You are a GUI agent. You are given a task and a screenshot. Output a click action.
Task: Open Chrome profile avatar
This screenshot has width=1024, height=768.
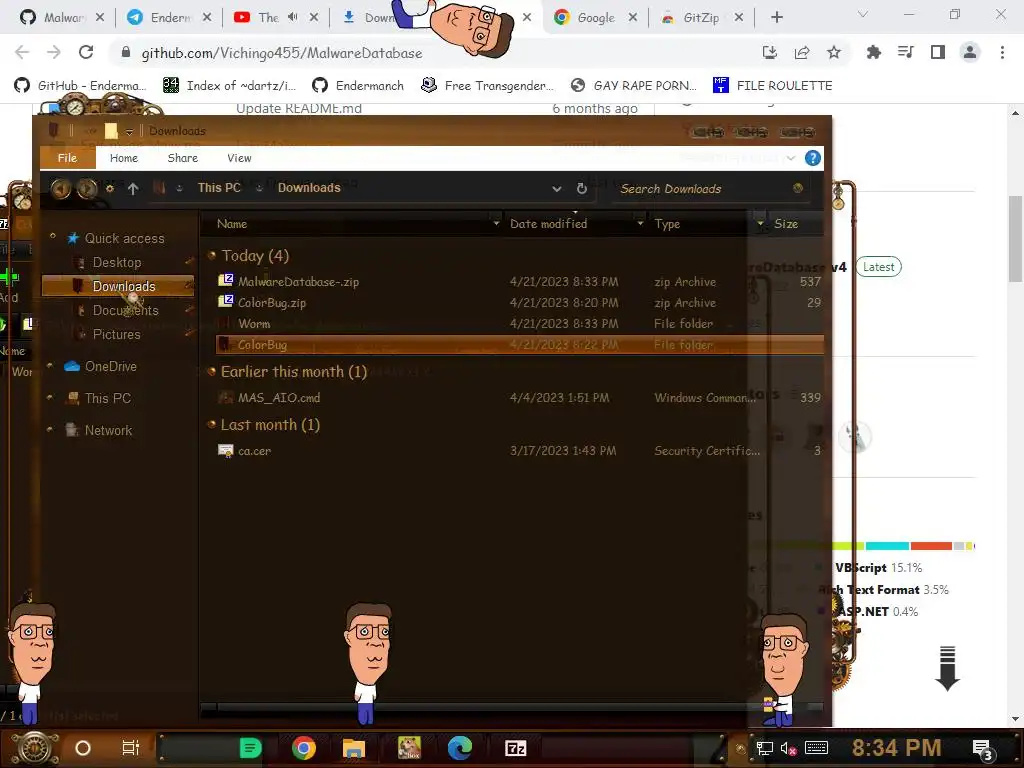click(970, 52)
